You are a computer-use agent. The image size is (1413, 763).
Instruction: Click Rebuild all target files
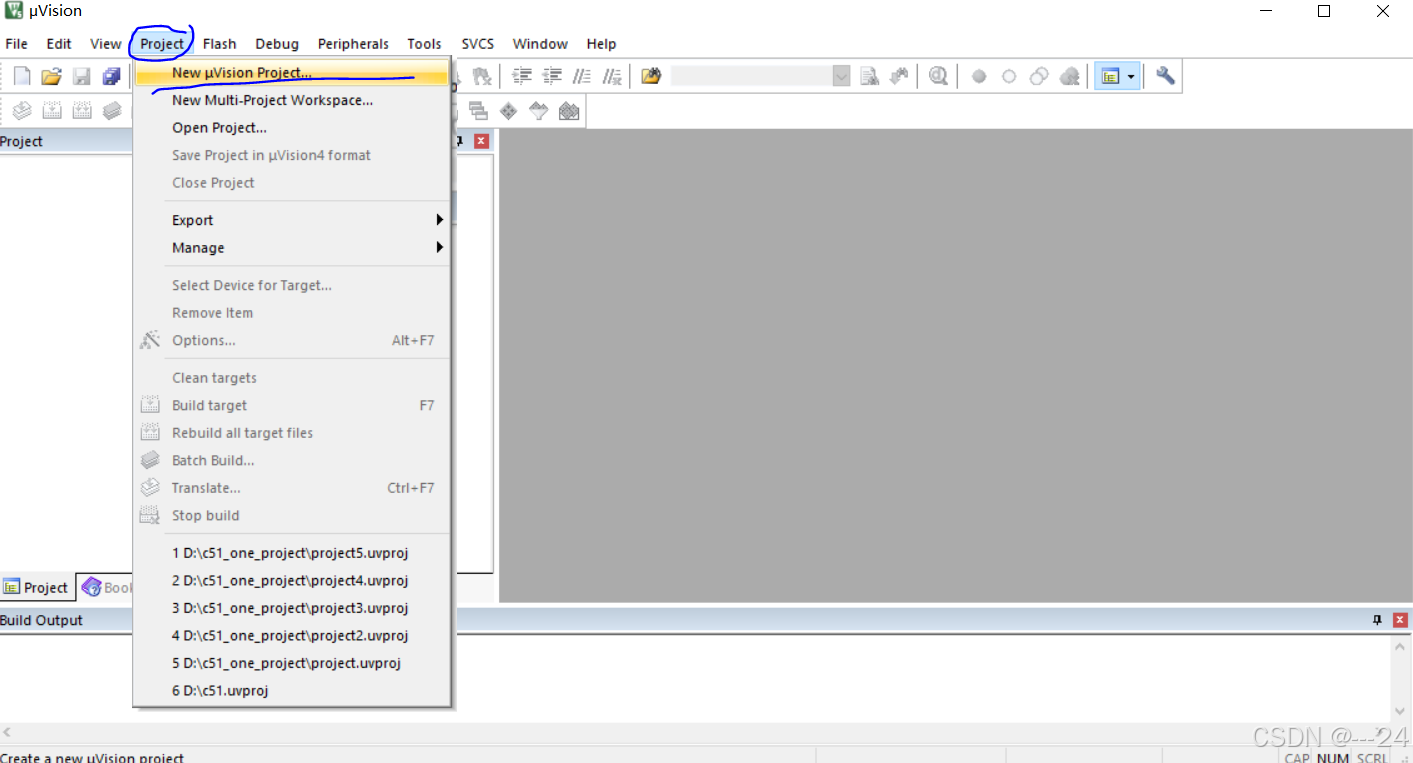click(x=292, y=433)
